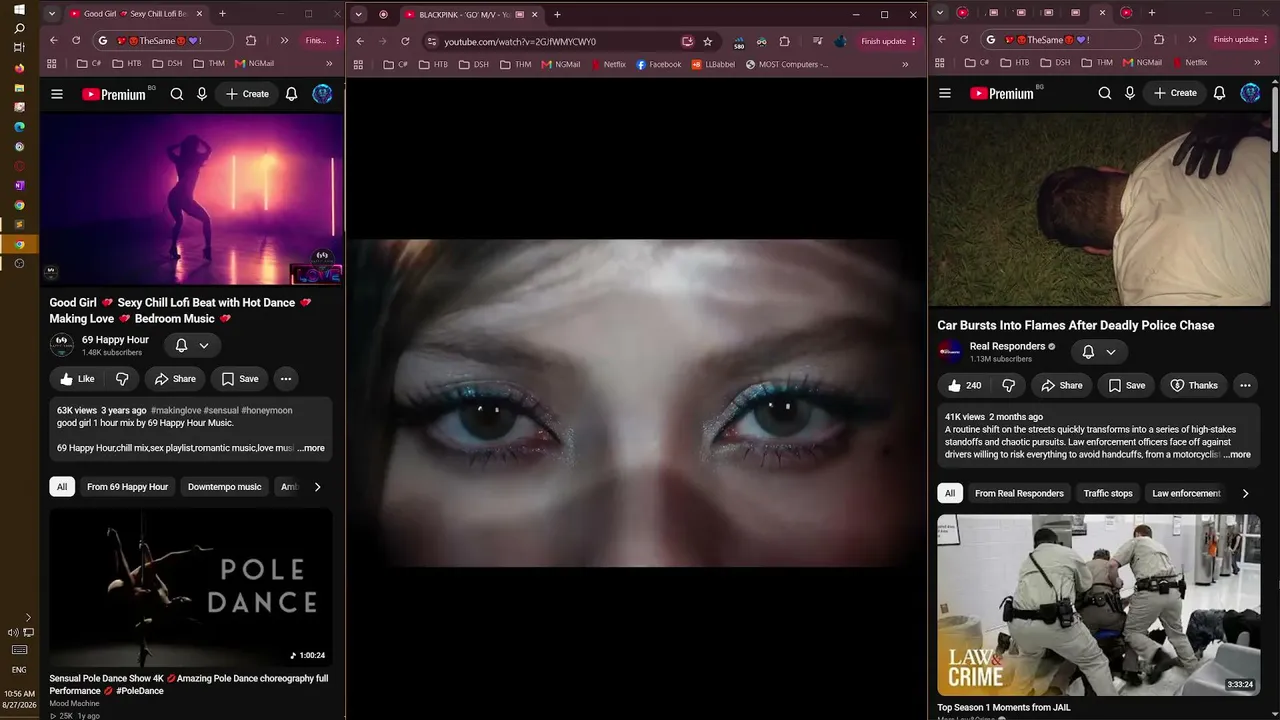Open Windows Start menu
This screenshot has height=720, width=1280.
[19, 10]
